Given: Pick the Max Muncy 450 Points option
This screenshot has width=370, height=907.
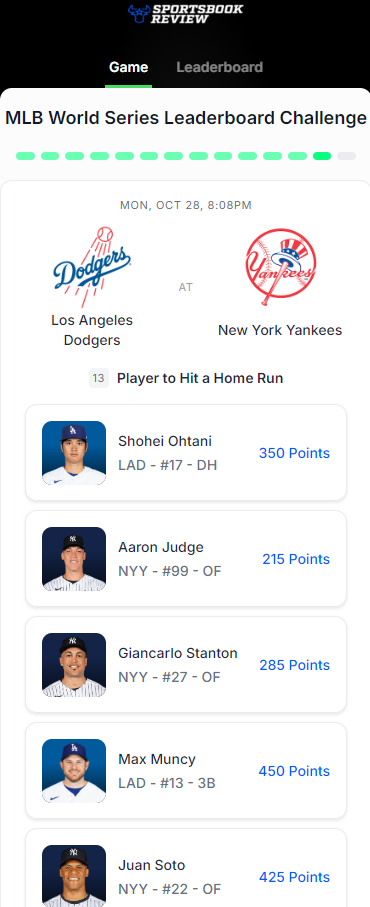Looking at the screenshot, I should click(x=186, y=770).
